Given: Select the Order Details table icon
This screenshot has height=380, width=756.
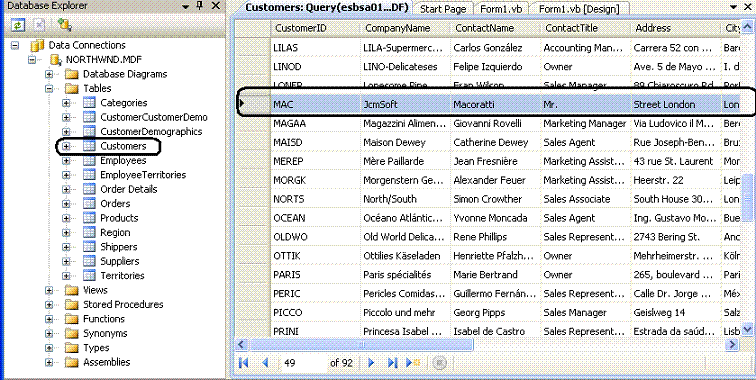Looking at the screenshot, I should [89, 189].
